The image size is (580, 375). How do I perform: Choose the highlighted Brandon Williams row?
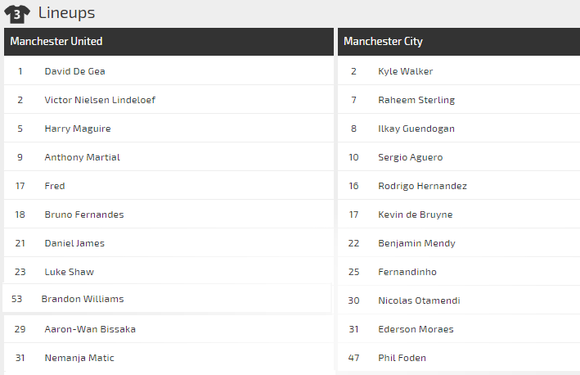click(167, 298)
